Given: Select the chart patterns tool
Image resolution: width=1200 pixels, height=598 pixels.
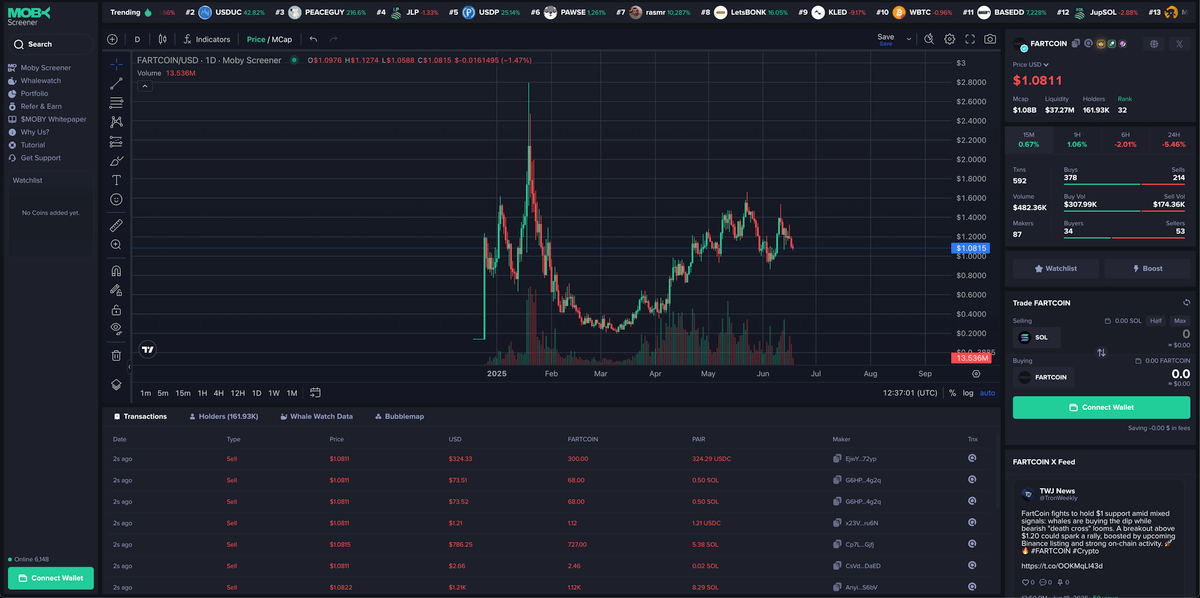Looking at the screenshot, I should pos(116,122).
